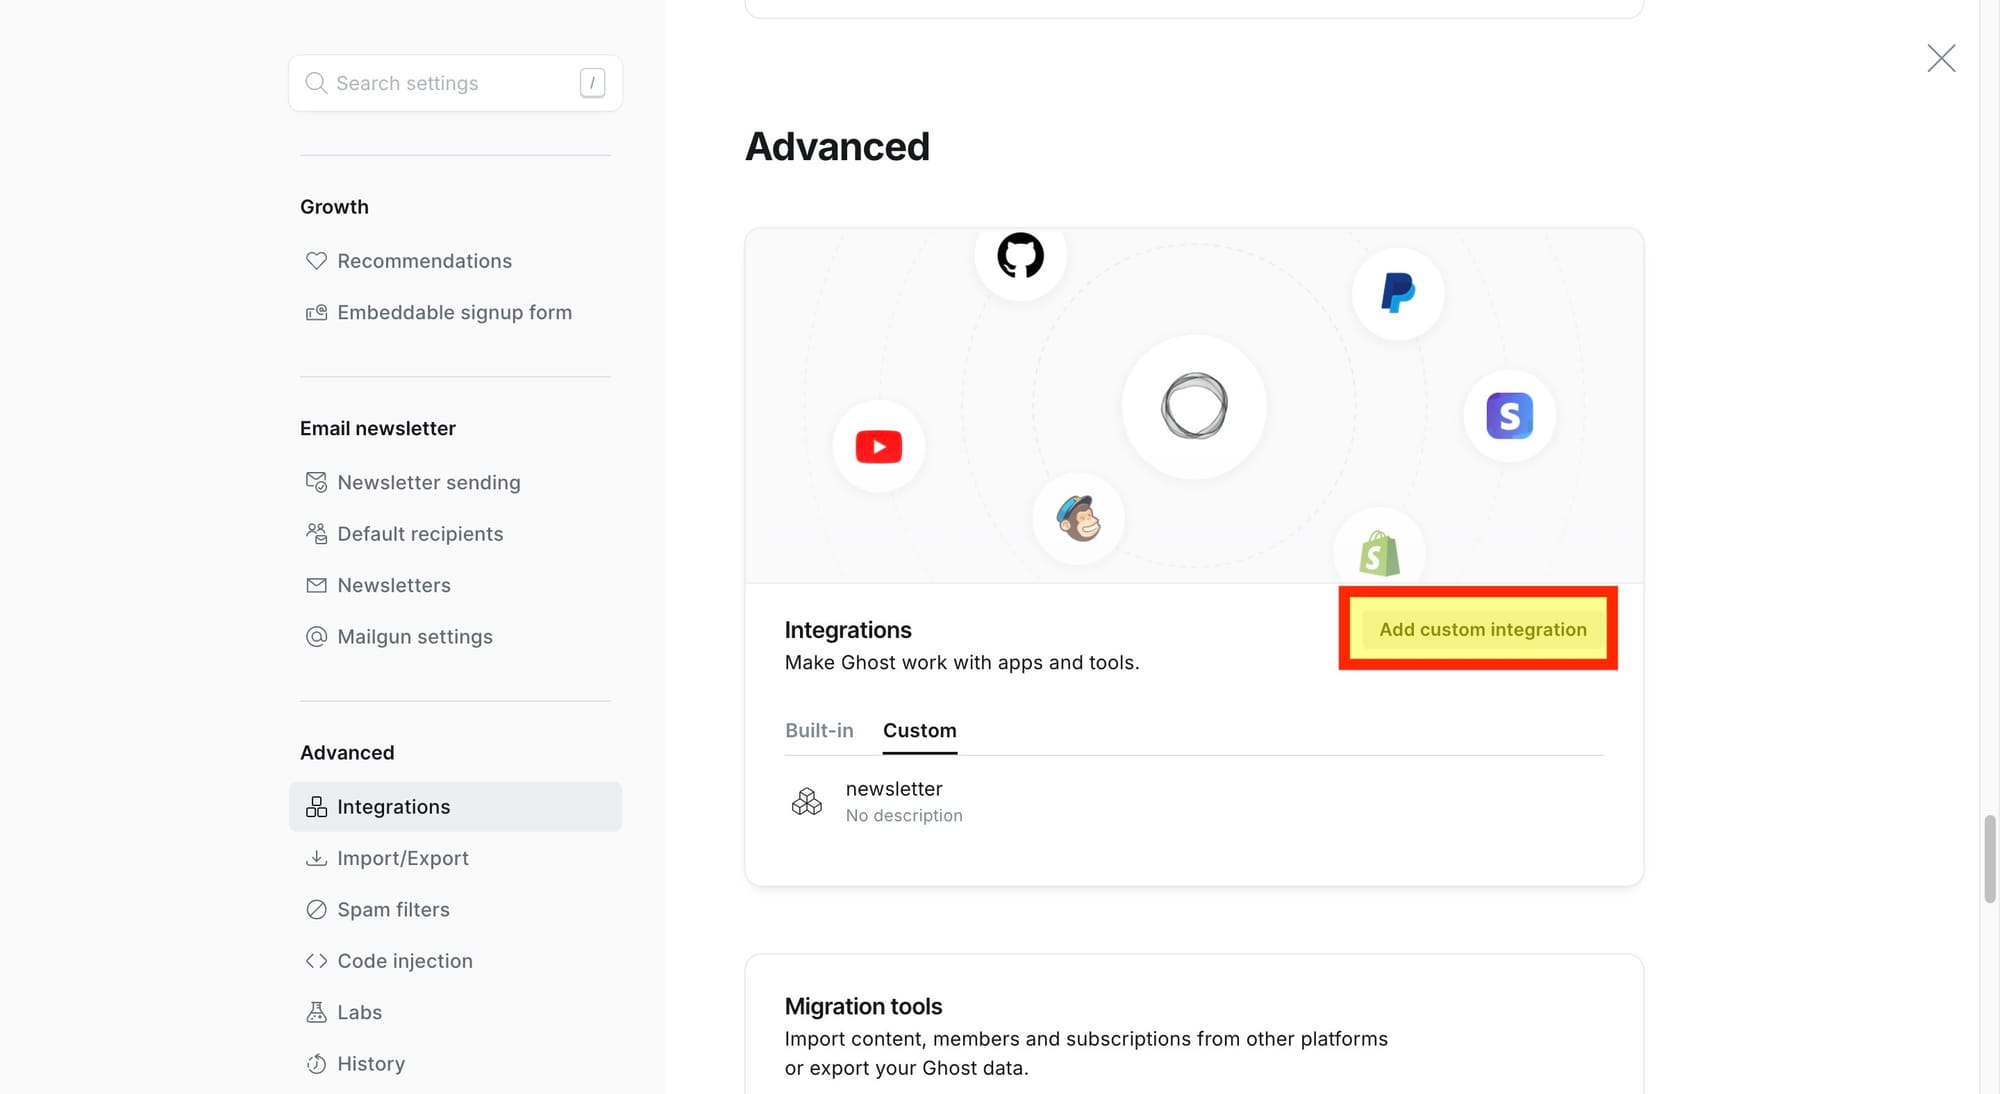Select the Custom tab
This screenshot has height=1094, width=2000.
pyautogui.click(x=920, y=731)
